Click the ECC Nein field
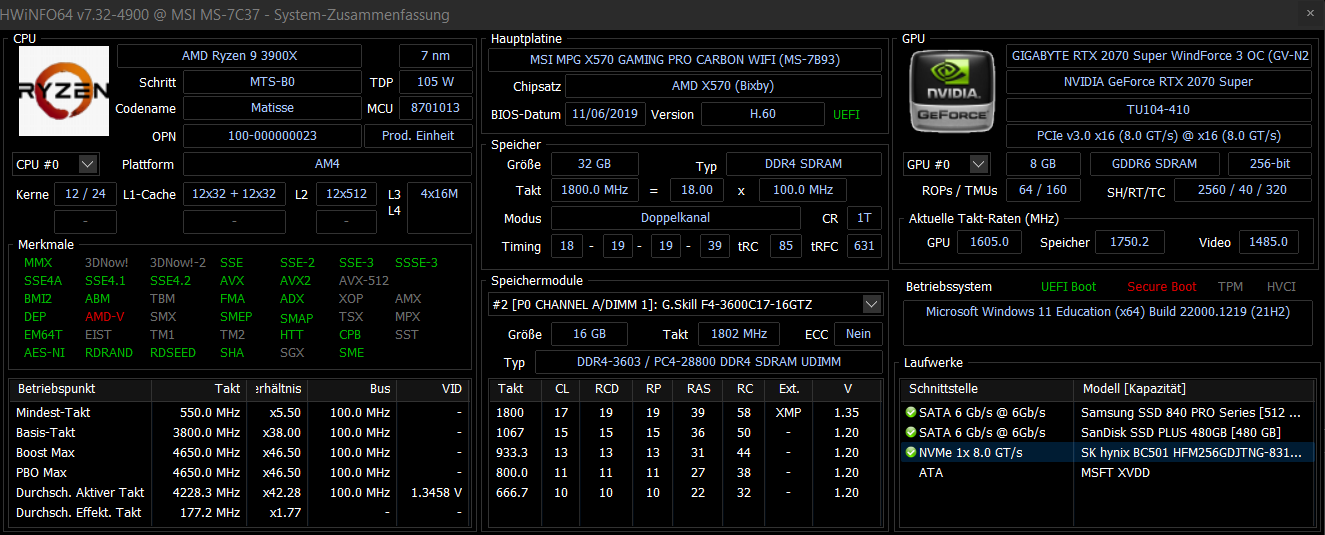Image resolution: width=1325 pixels, height=535 pixels. coord(858,334)
